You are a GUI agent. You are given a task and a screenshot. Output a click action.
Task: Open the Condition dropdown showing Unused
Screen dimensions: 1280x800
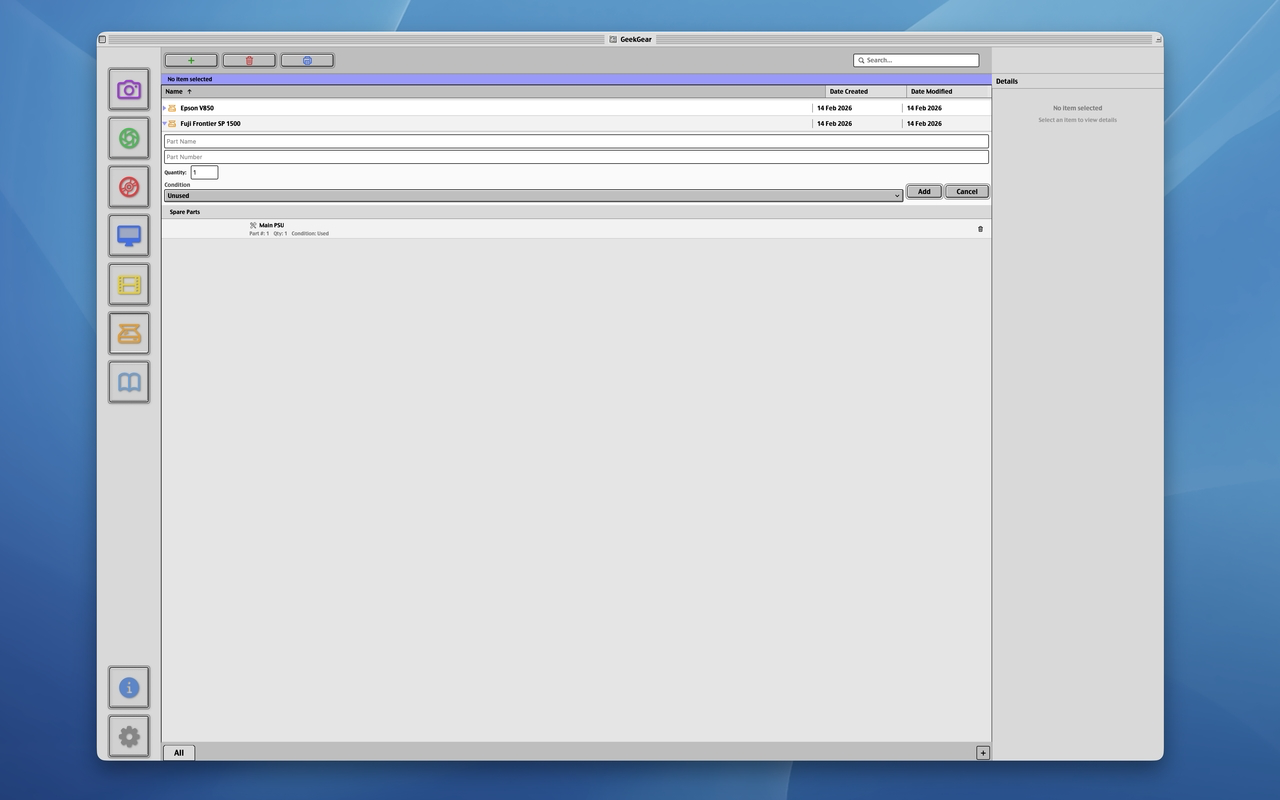(533, 196)
